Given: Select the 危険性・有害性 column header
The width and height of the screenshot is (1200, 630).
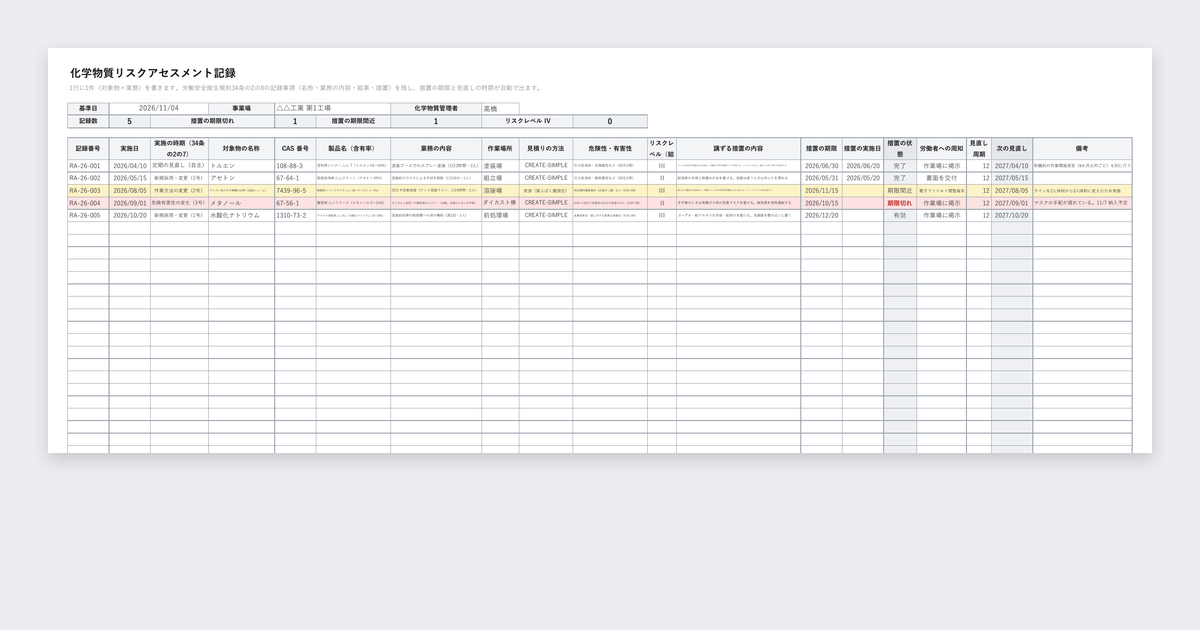Looking at the screenshot, I should click(x=610, y=148).
